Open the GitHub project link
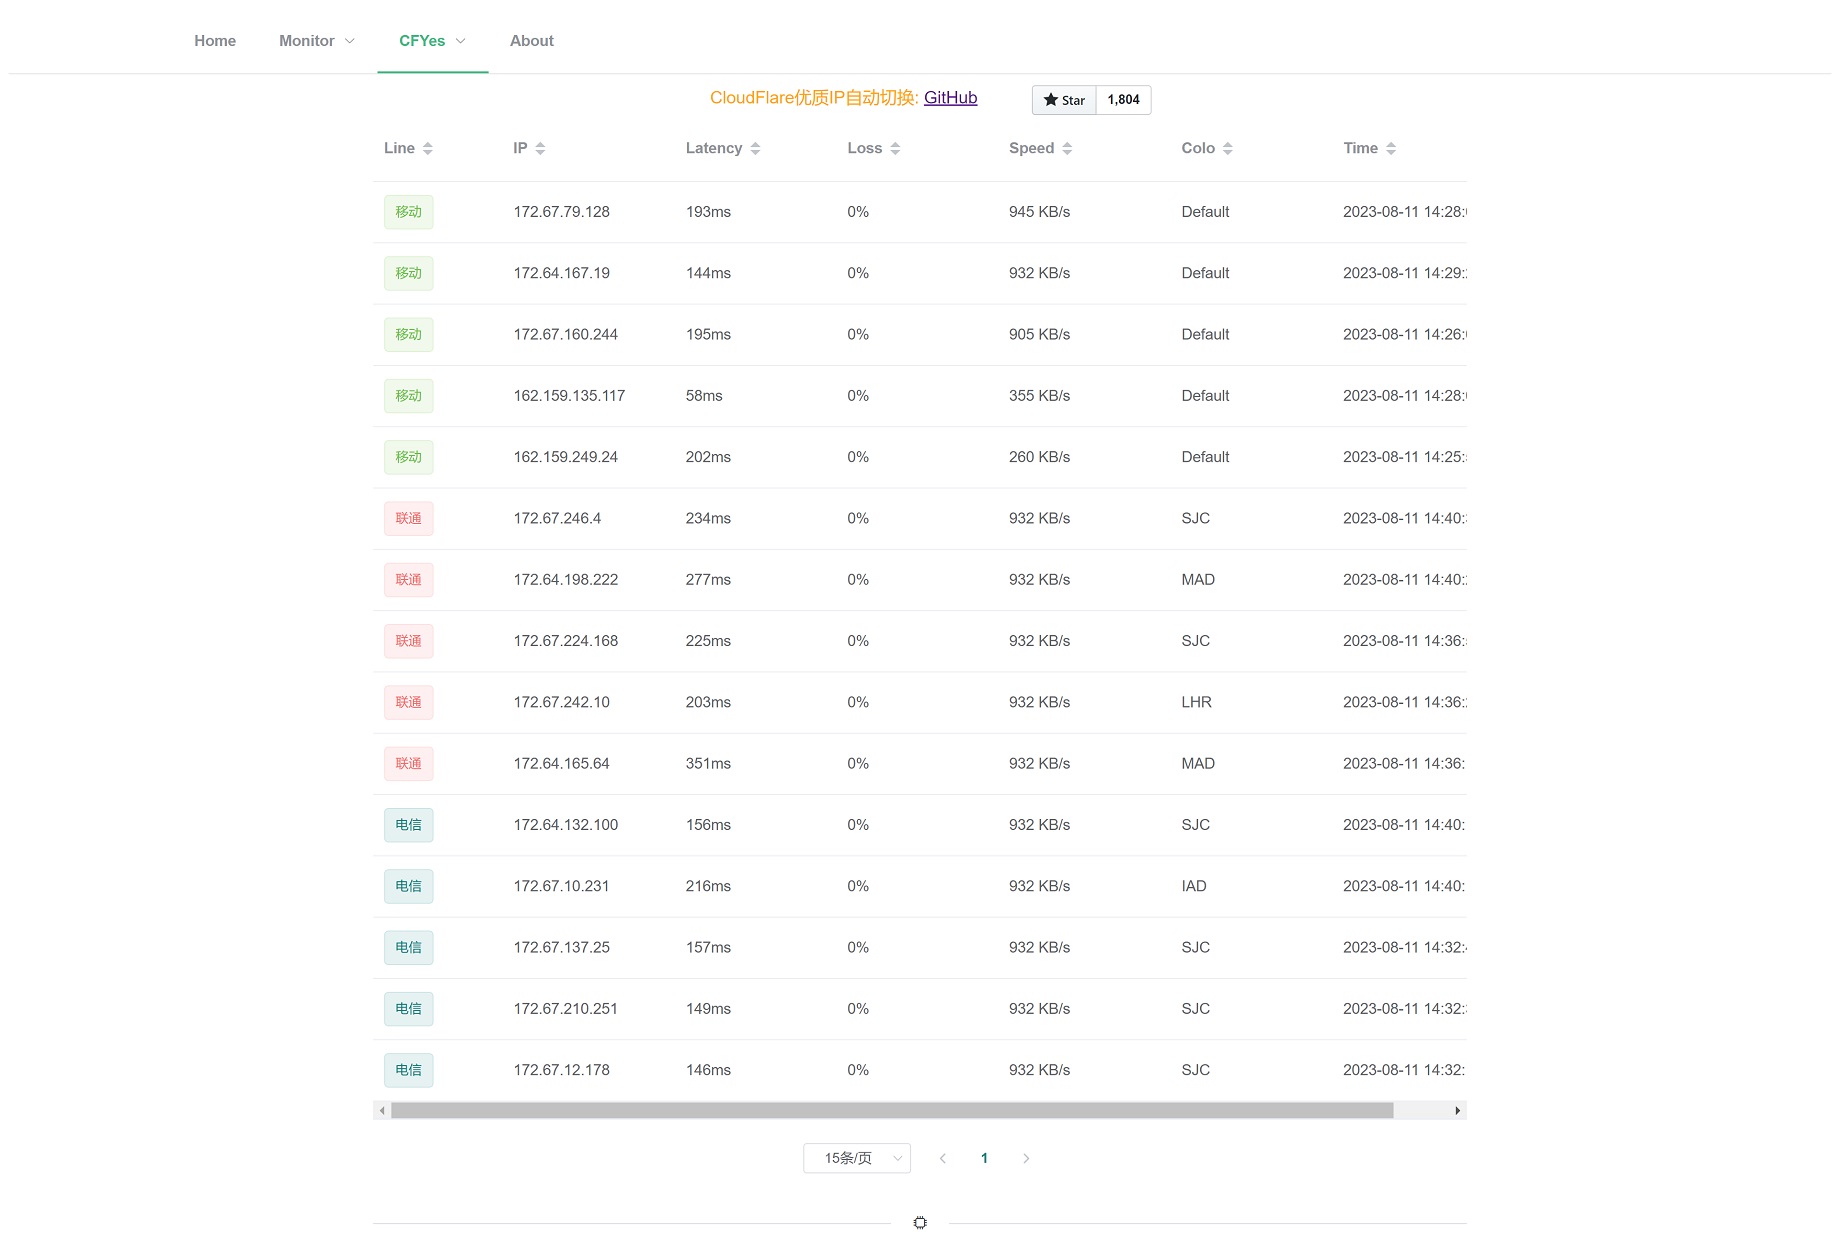Viewport: 1840px width, 1250px height. click(950, 98)
